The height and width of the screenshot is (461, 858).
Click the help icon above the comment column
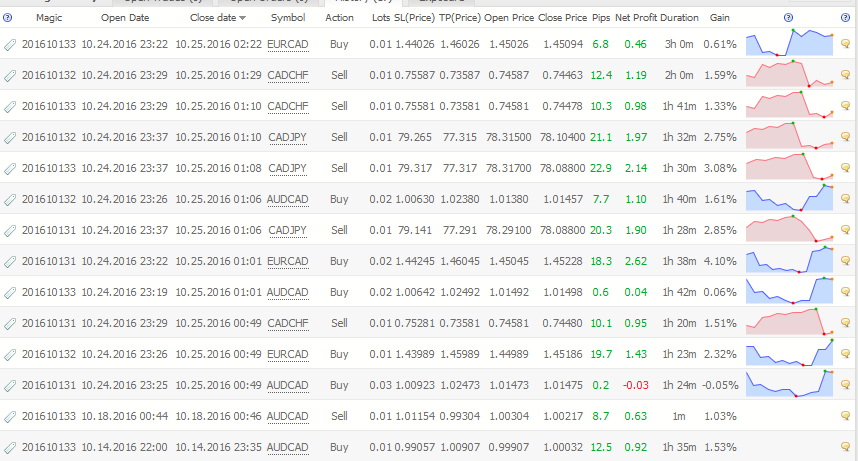[x=845, y=18]
